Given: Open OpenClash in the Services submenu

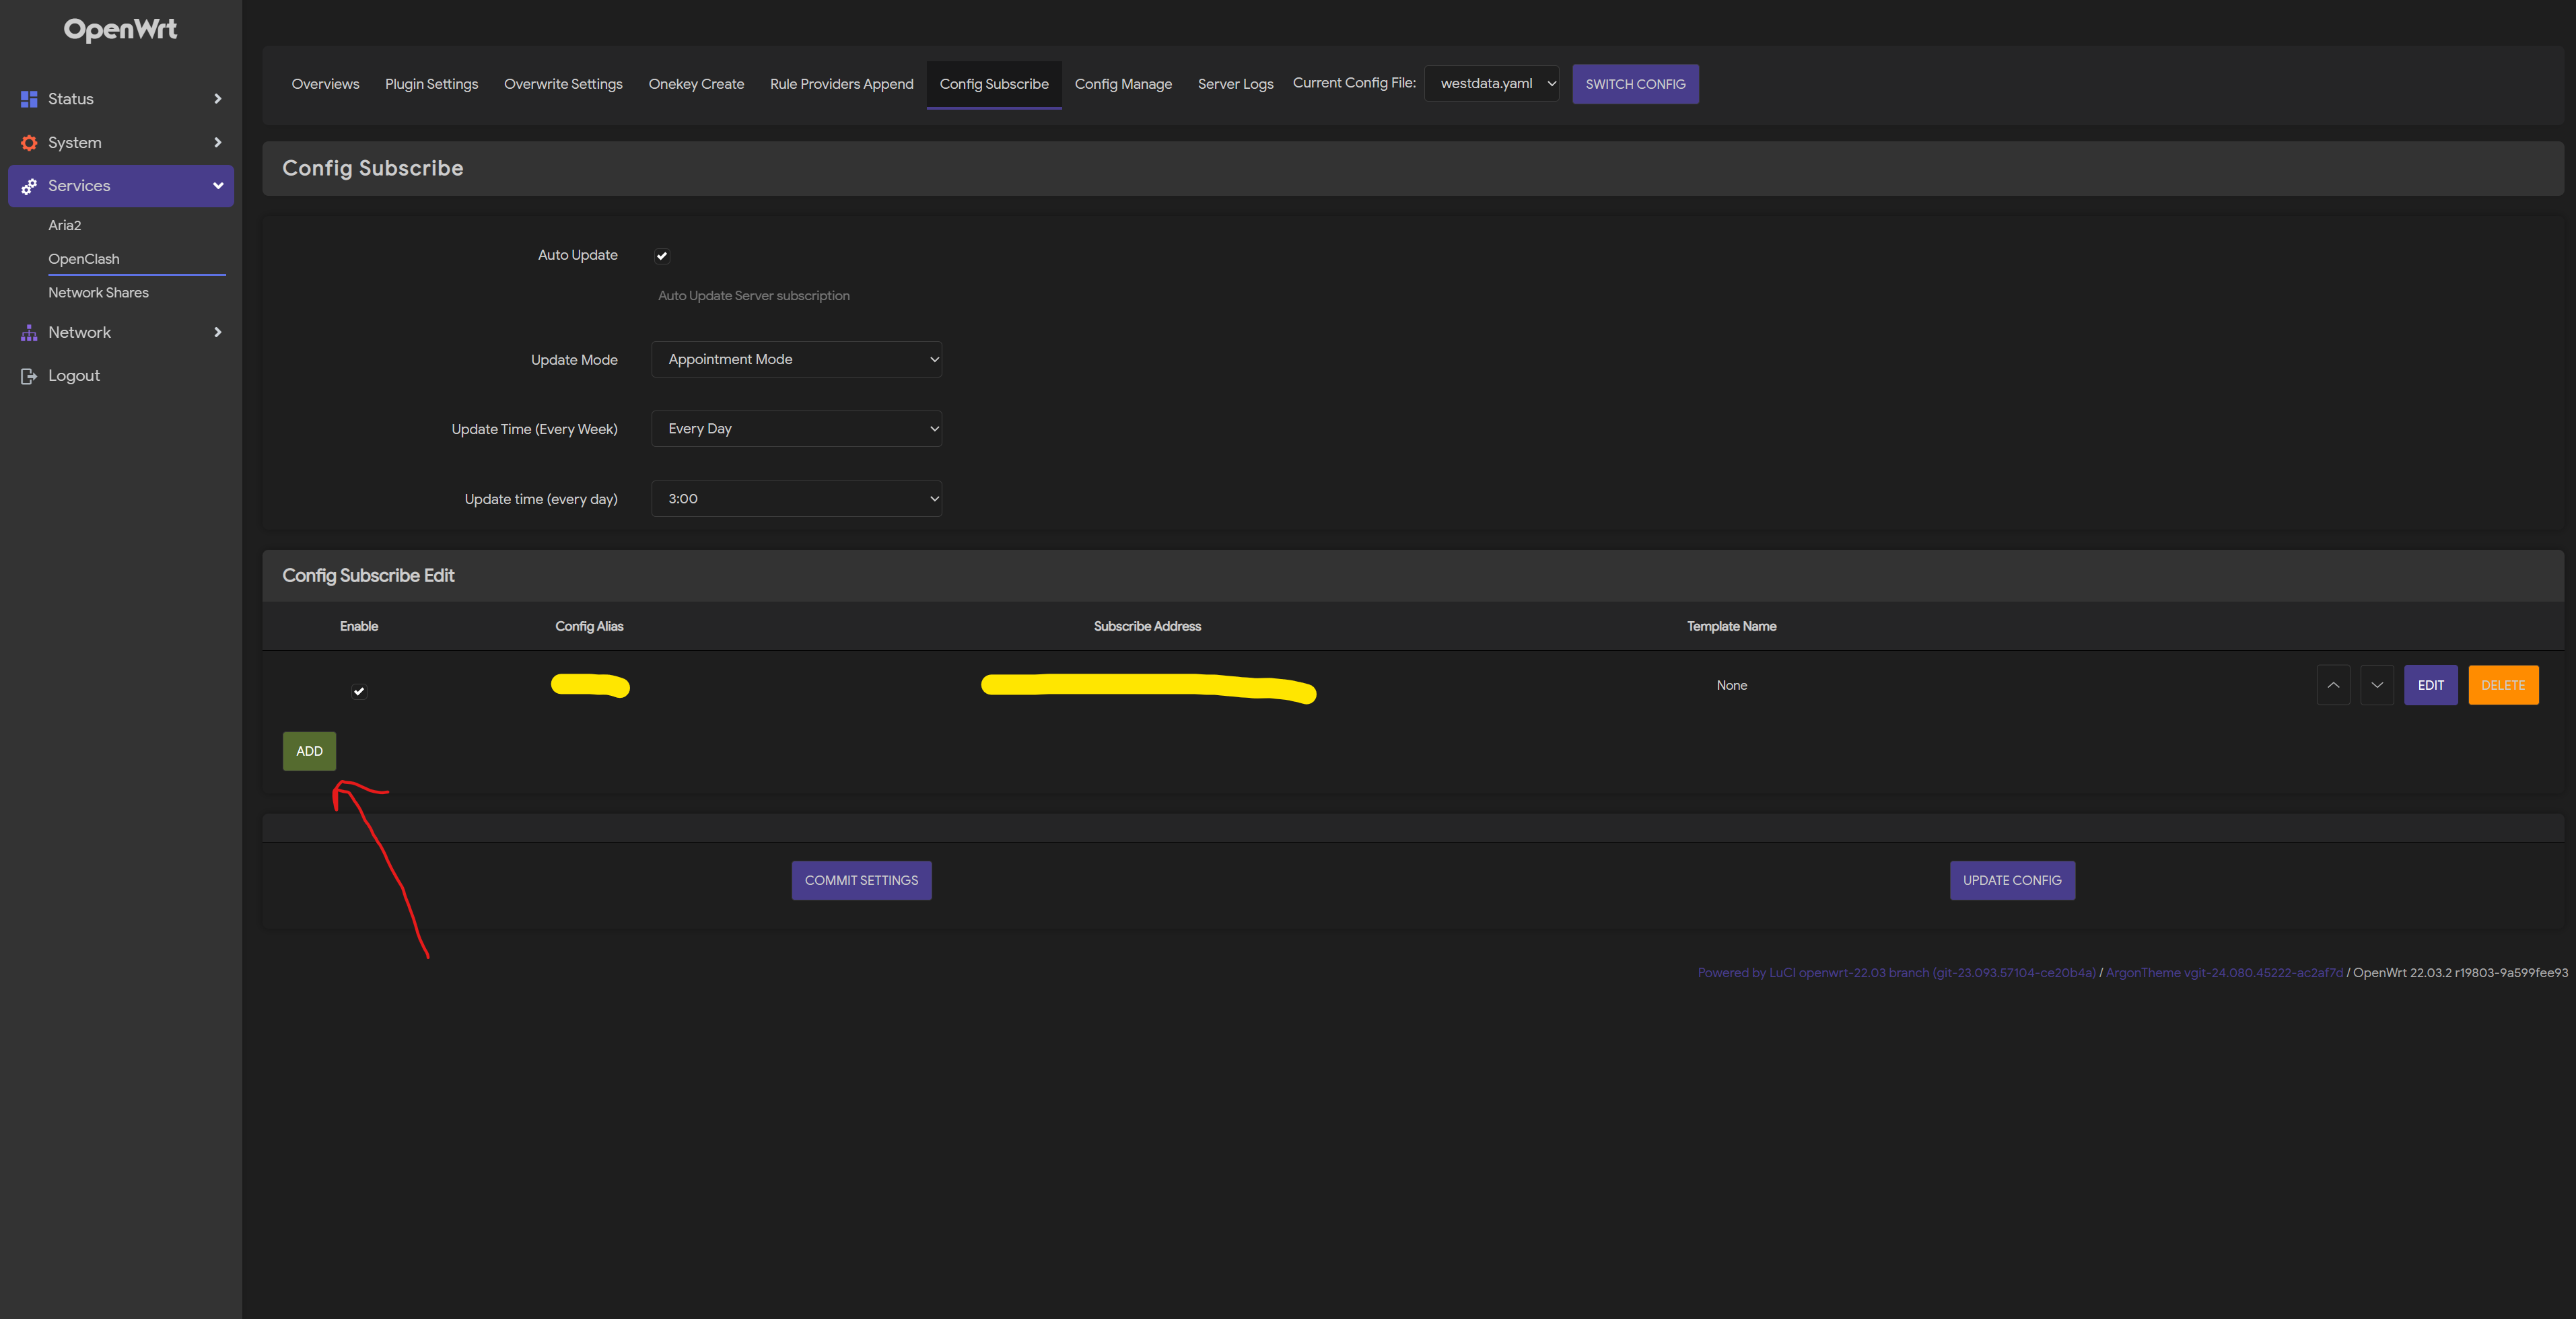Looking at the screenshot, I should [84, 259].
